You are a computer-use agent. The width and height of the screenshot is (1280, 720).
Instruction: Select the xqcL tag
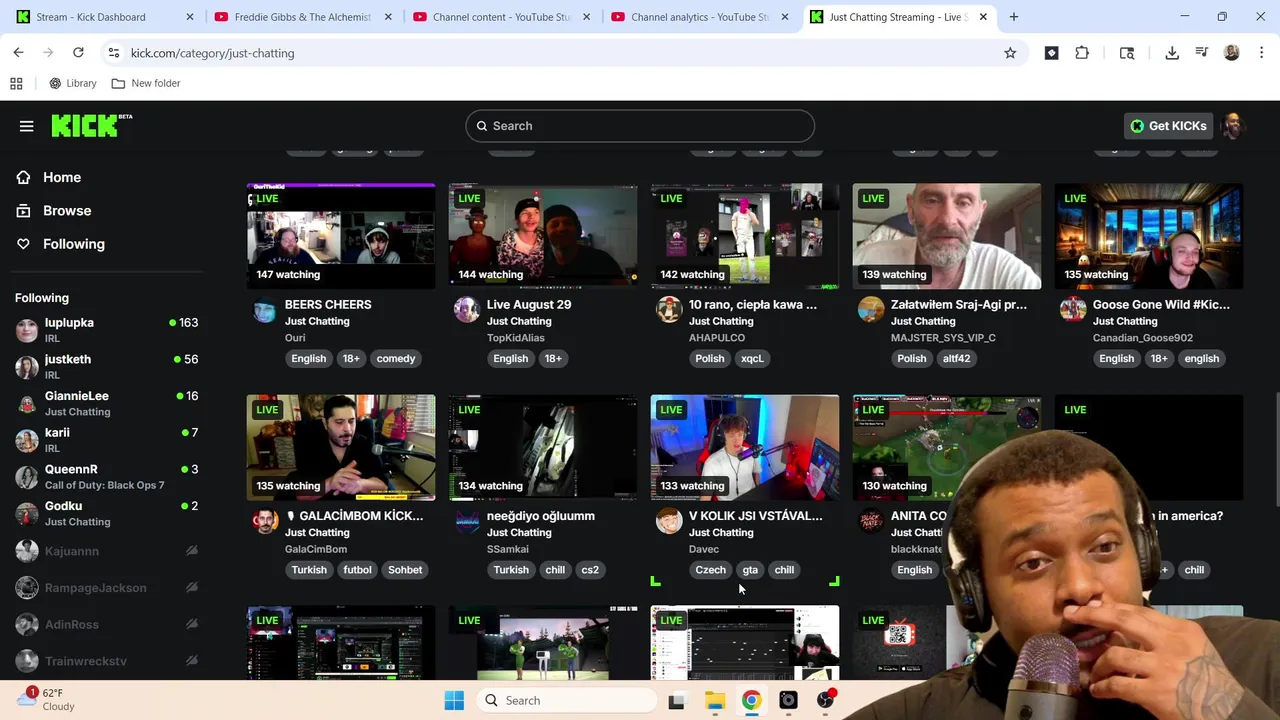[752, 358]
